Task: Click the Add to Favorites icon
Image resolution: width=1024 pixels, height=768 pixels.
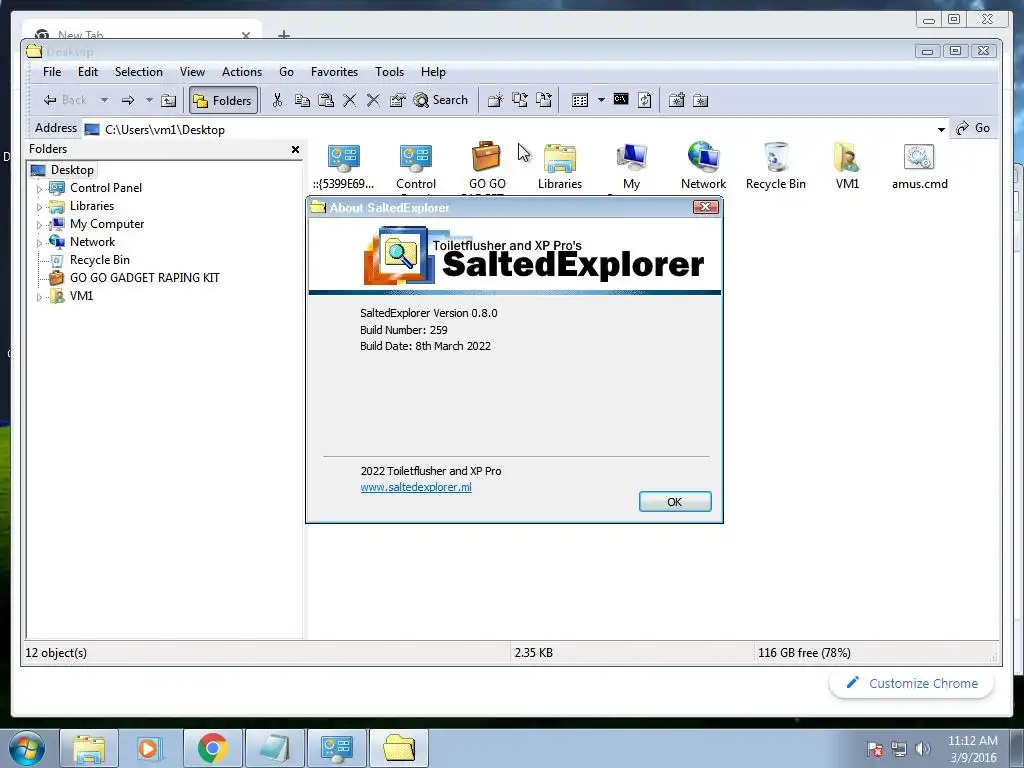Action: point(677,100)
